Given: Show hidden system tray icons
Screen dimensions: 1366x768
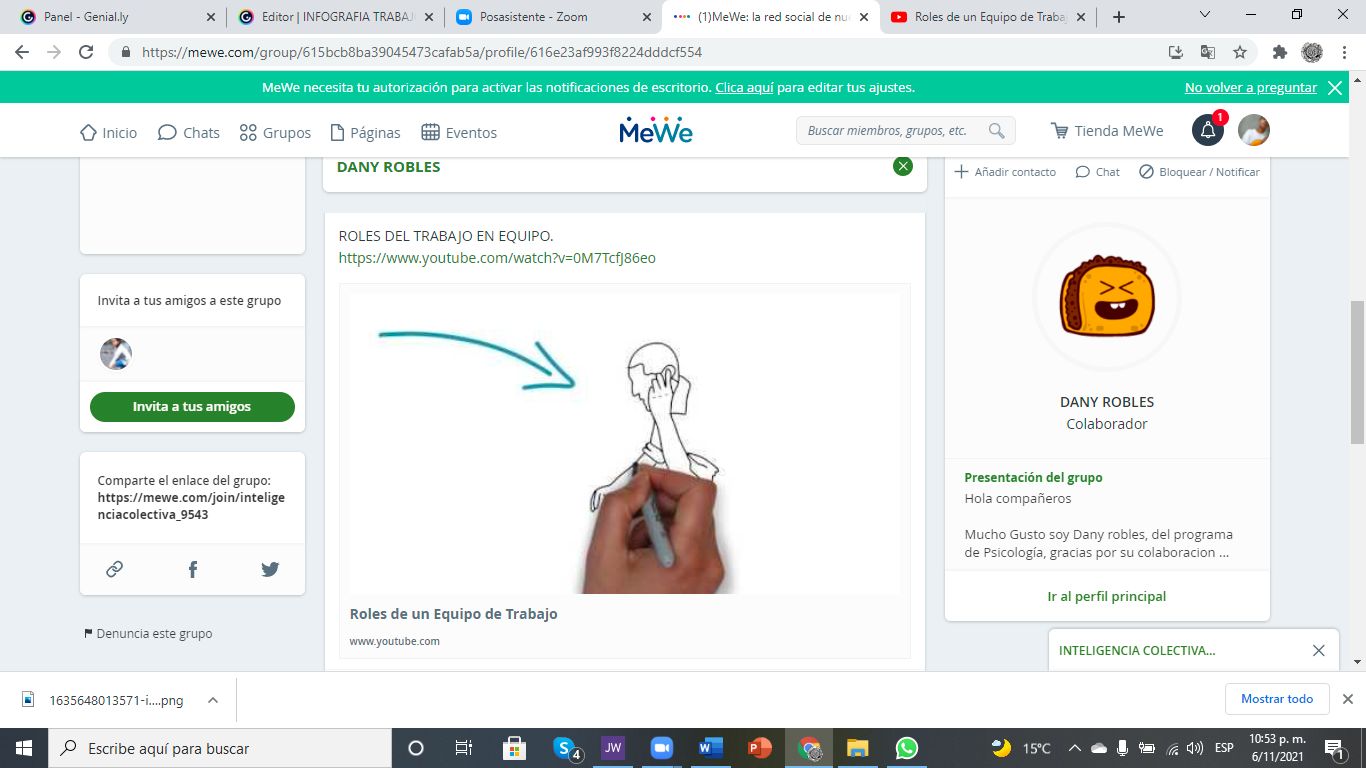Looking at the screenshot, I should (x=1075, y=748).
